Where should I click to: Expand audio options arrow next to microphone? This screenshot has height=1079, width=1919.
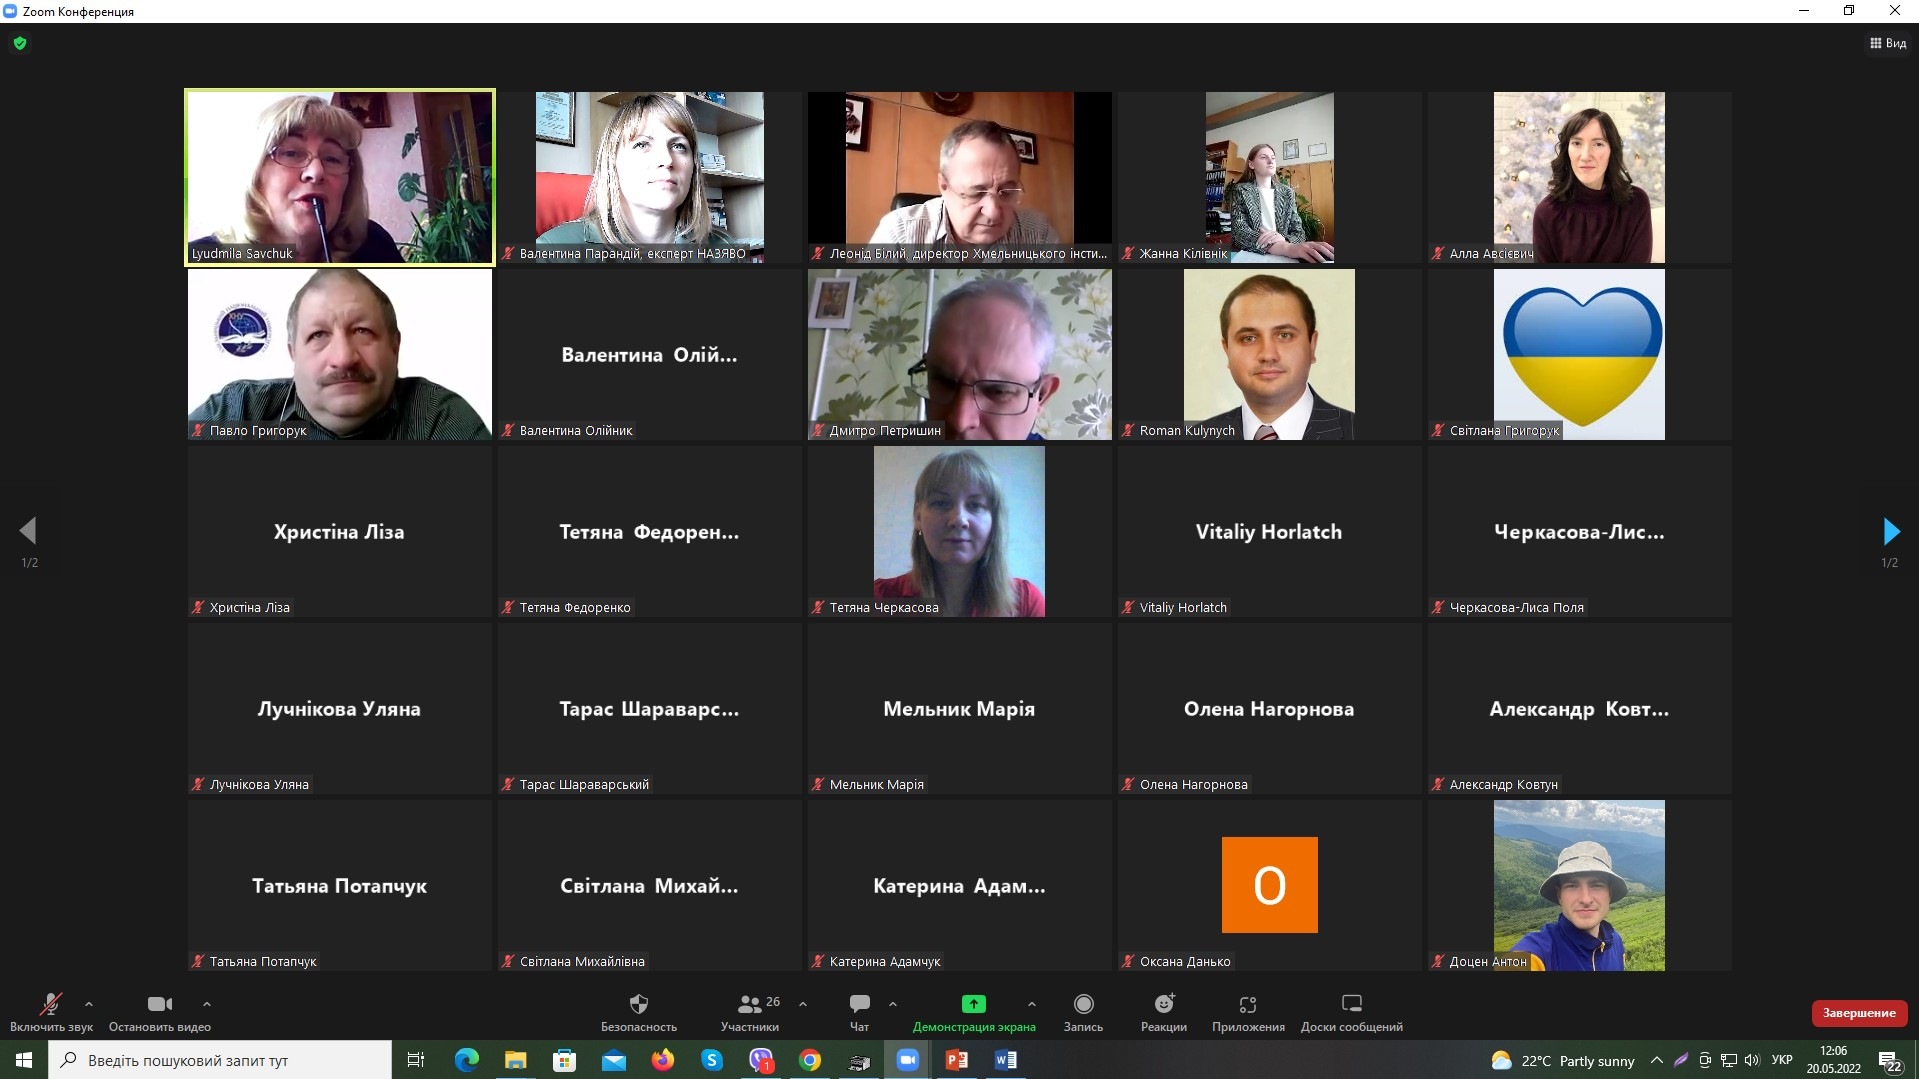pyautogui.click(x=89, y=1004)
